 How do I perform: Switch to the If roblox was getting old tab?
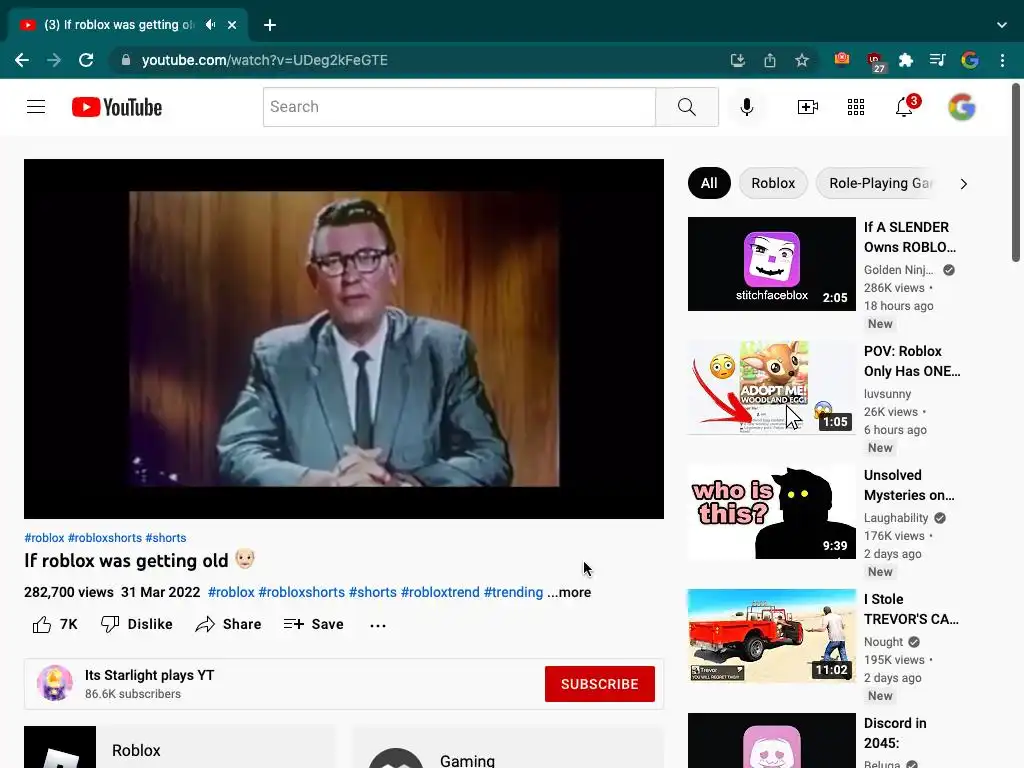click(120, 25)
